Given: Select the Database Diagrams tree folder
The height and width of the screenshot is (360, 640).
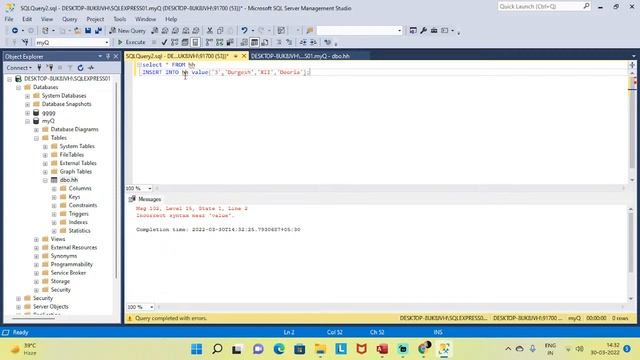Looking at the screenshot, I should click(x=74, y=129).
